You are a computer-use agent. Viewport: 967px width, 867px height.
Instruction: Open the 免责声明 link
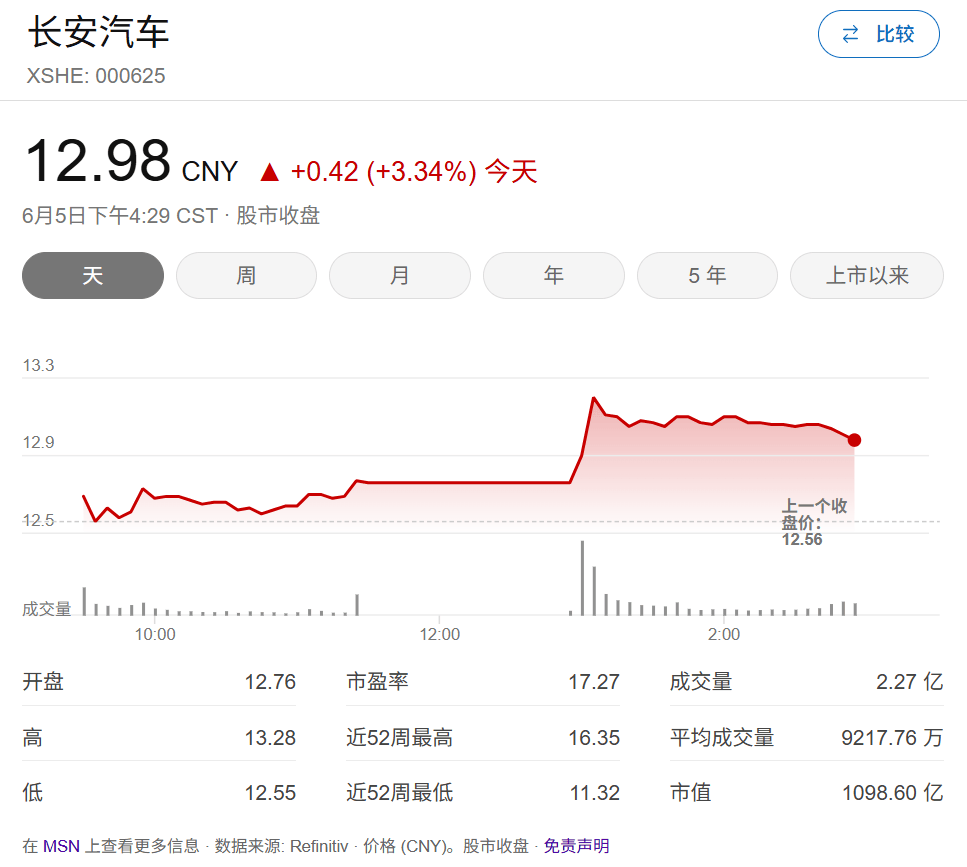(x=576, y=846)
